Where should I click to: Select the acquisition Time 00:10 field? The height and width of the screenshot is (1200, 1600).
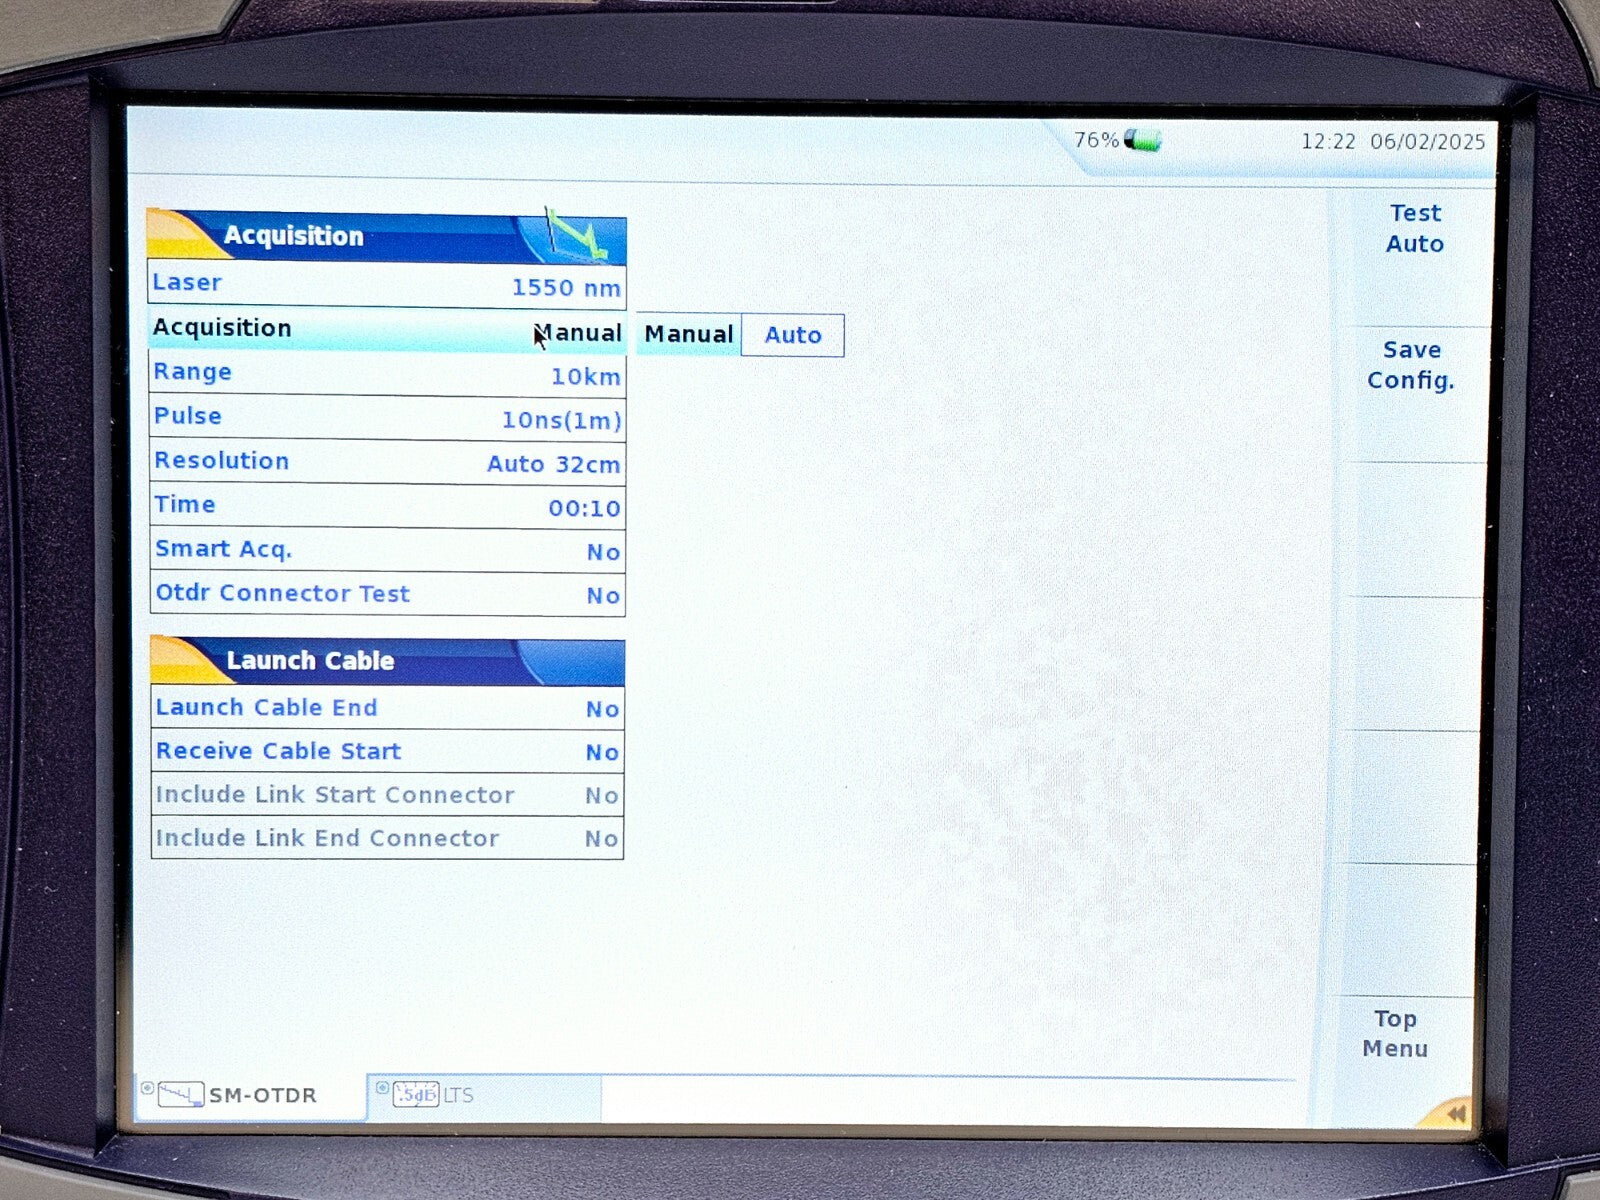(387, 506)
